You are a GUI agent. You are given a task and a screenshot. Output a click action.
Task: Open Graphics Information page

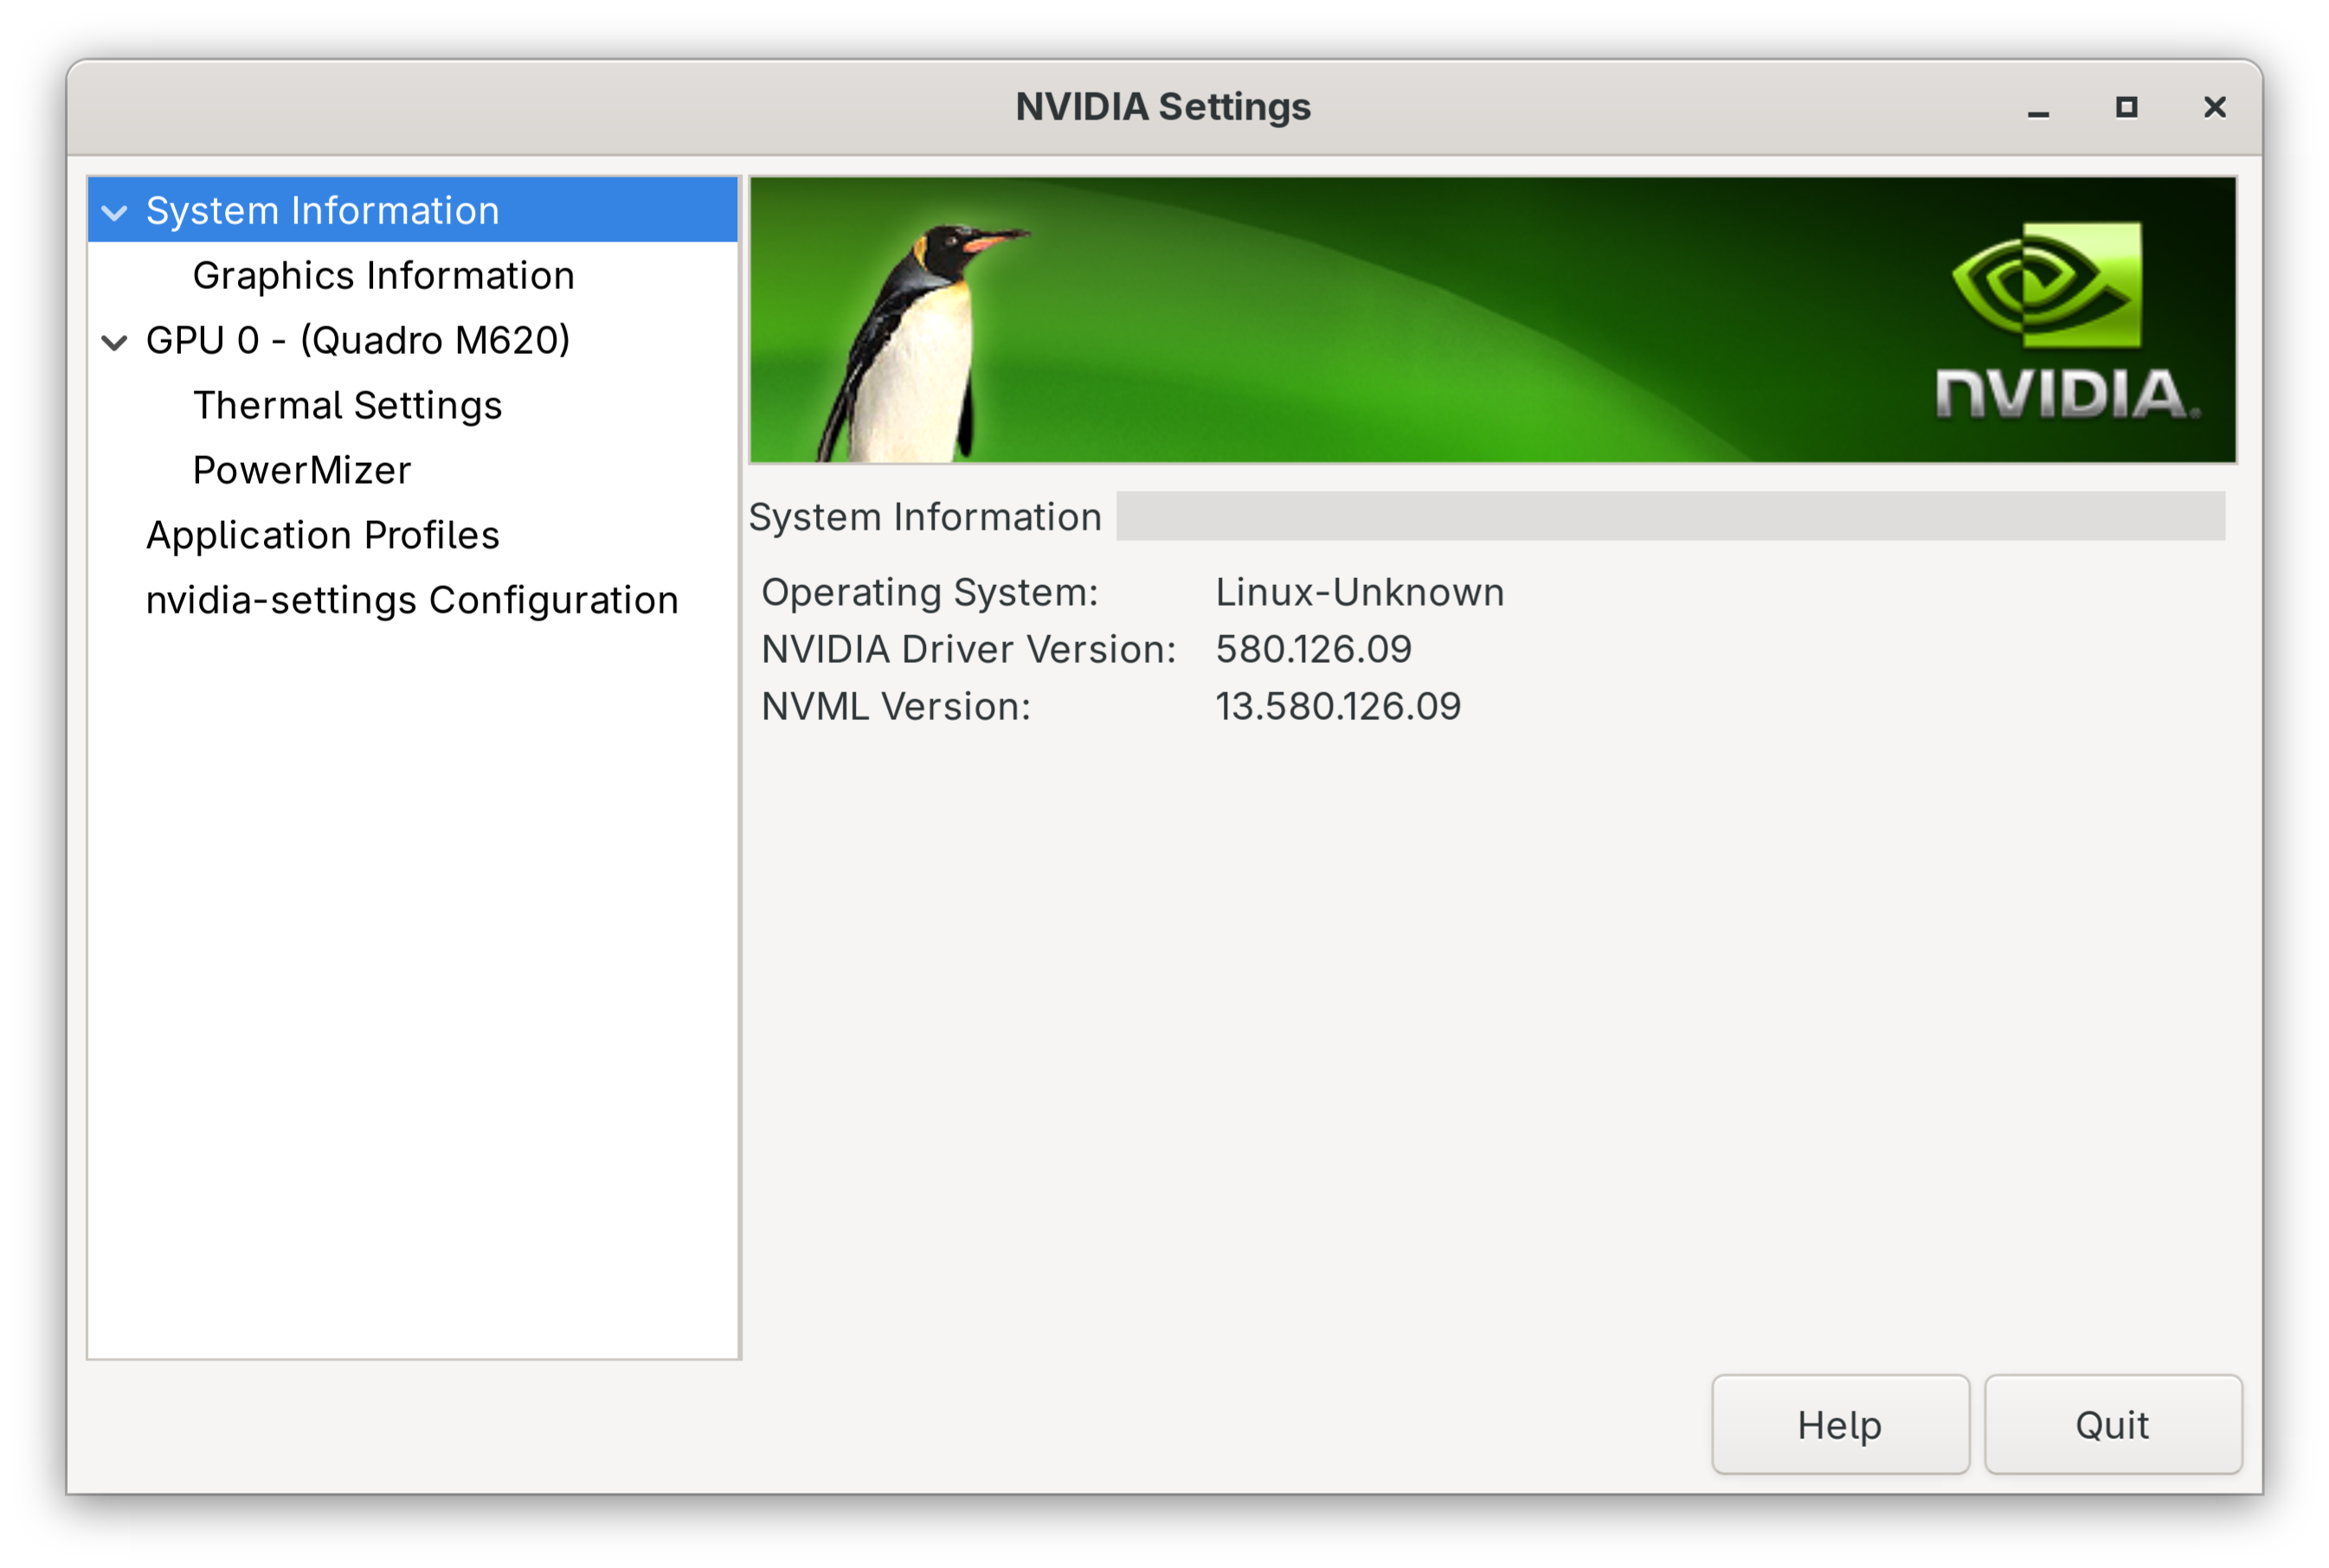click(383, 276)
